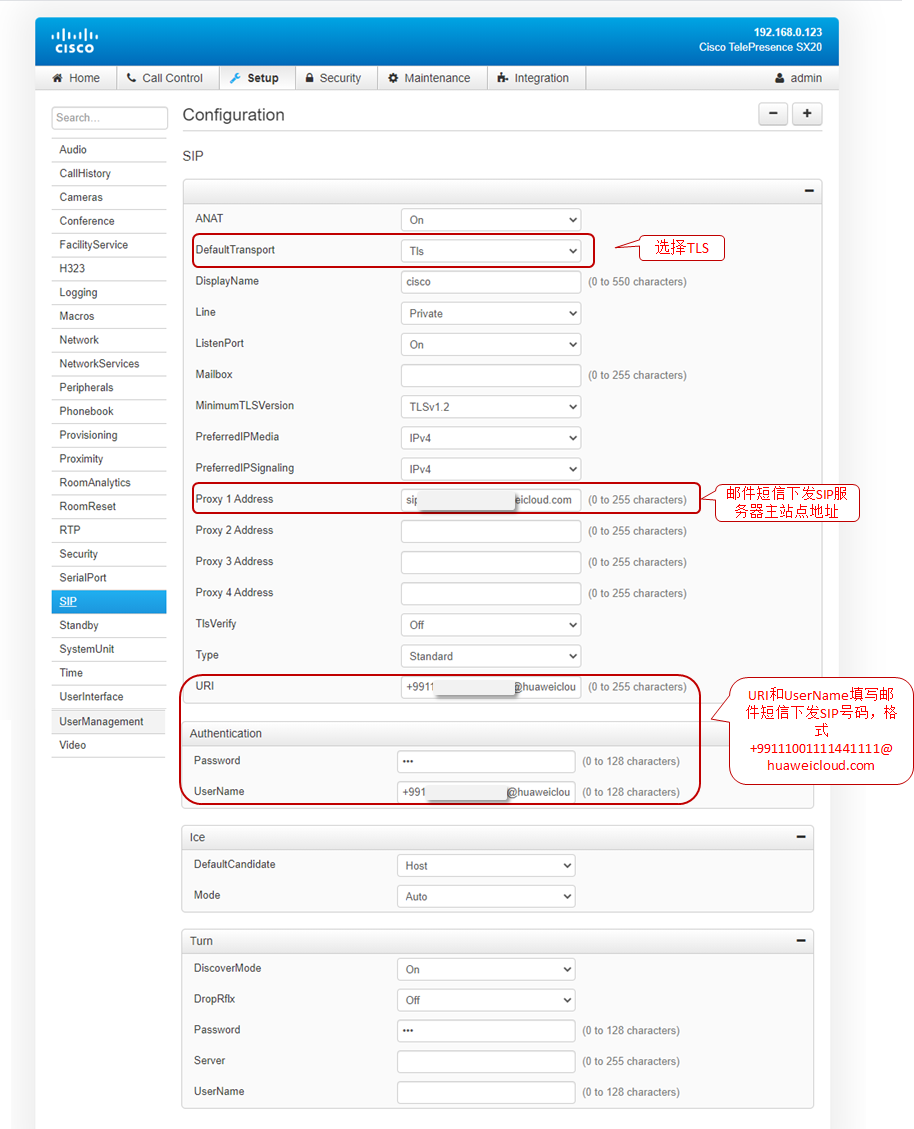Open Security tab with lock icon
This screenshot has height=1129, width=914.
332,78
